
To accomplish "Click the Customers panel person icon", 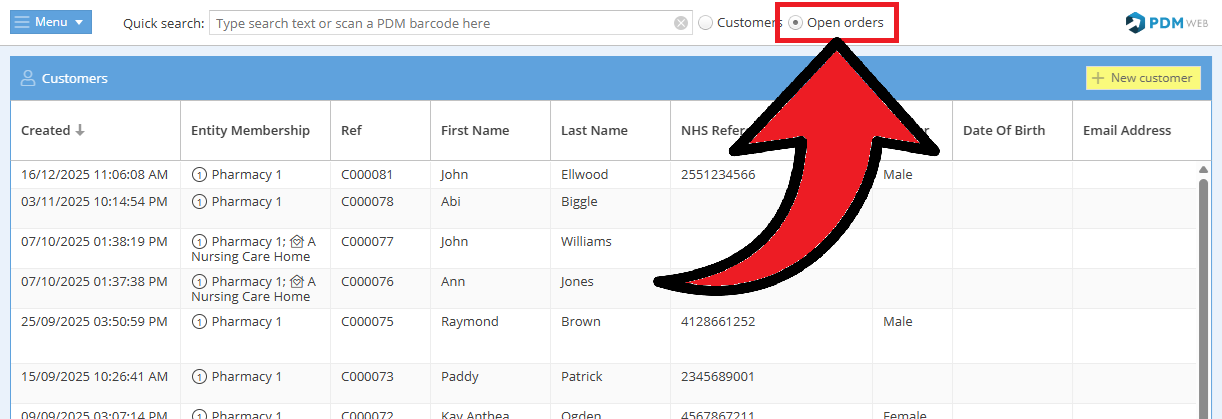I will 28,78.
